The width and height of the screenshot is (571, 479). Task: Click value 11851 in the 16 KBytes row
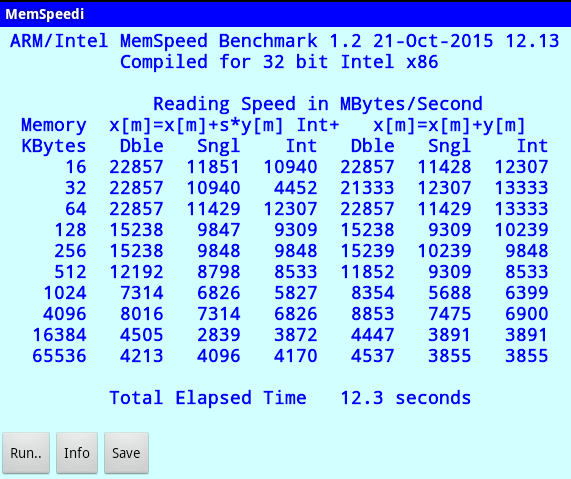coord(213,167)
